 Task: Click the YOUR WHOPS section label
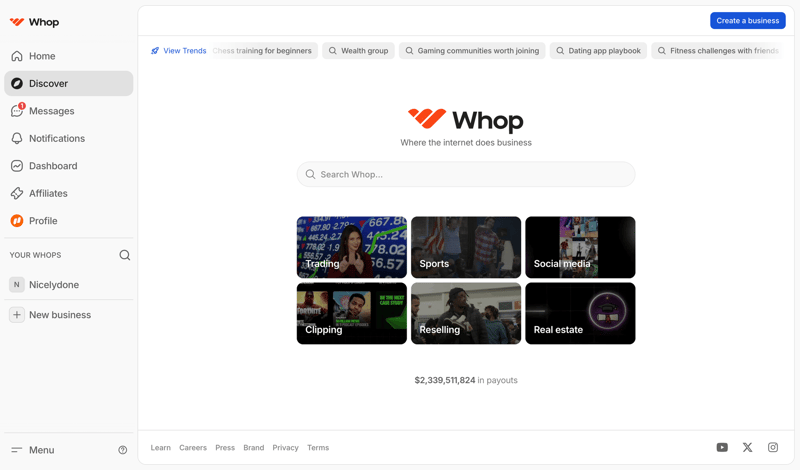coord(35,255)
